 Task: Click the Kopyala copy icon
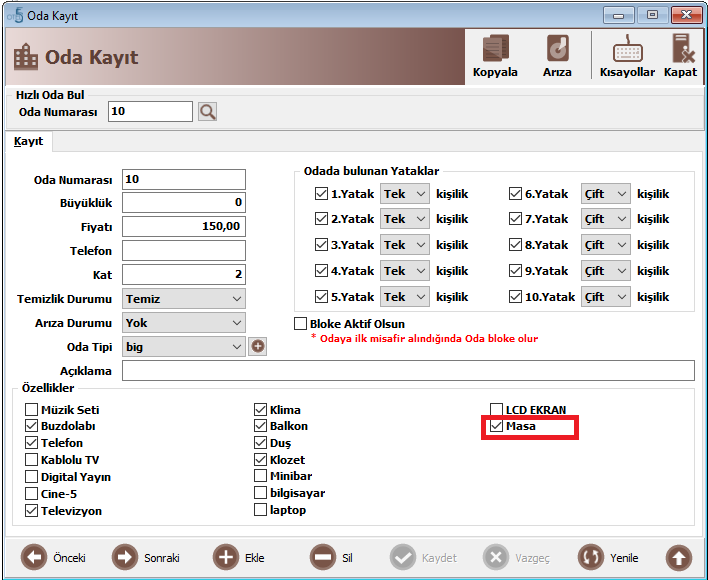coord(495,48)
